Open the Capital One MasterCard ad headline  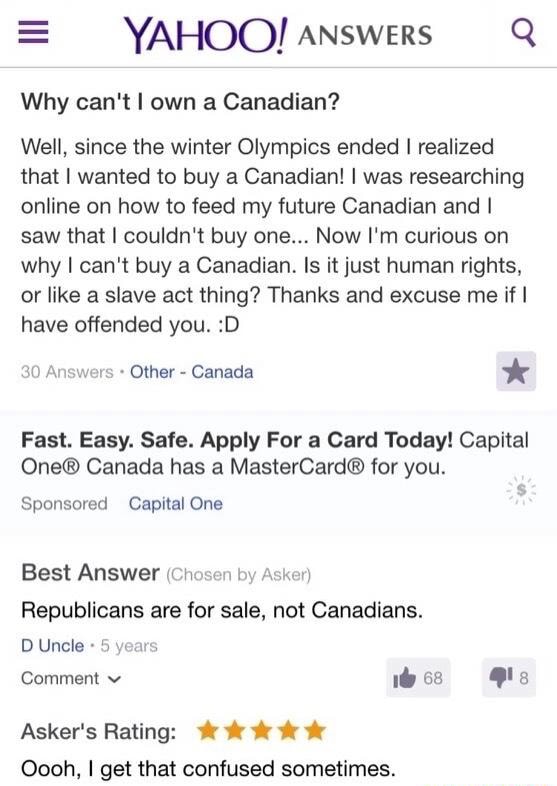click(275, 453)
